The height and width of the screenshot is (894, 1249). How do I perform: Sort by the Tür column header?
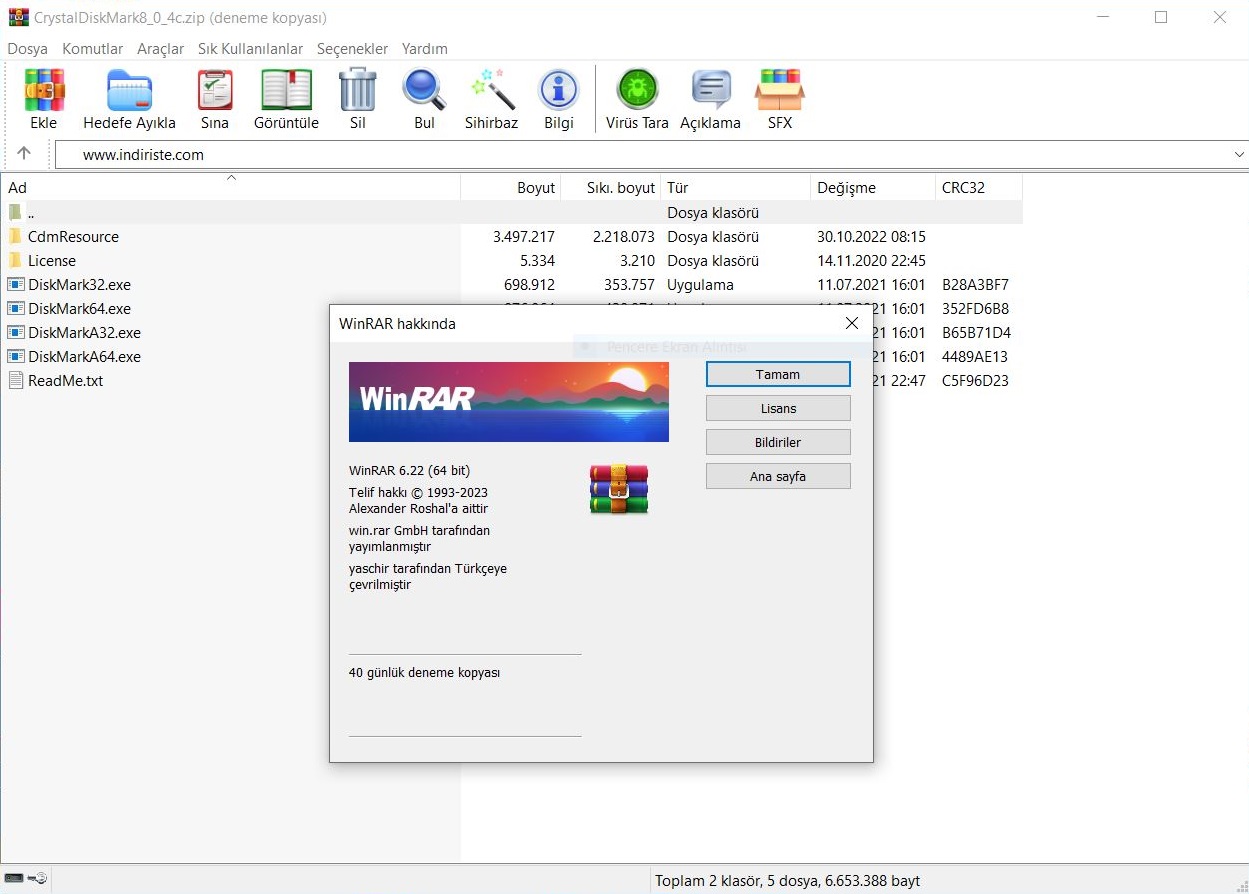pyautogui.click(x=736, y=187)
